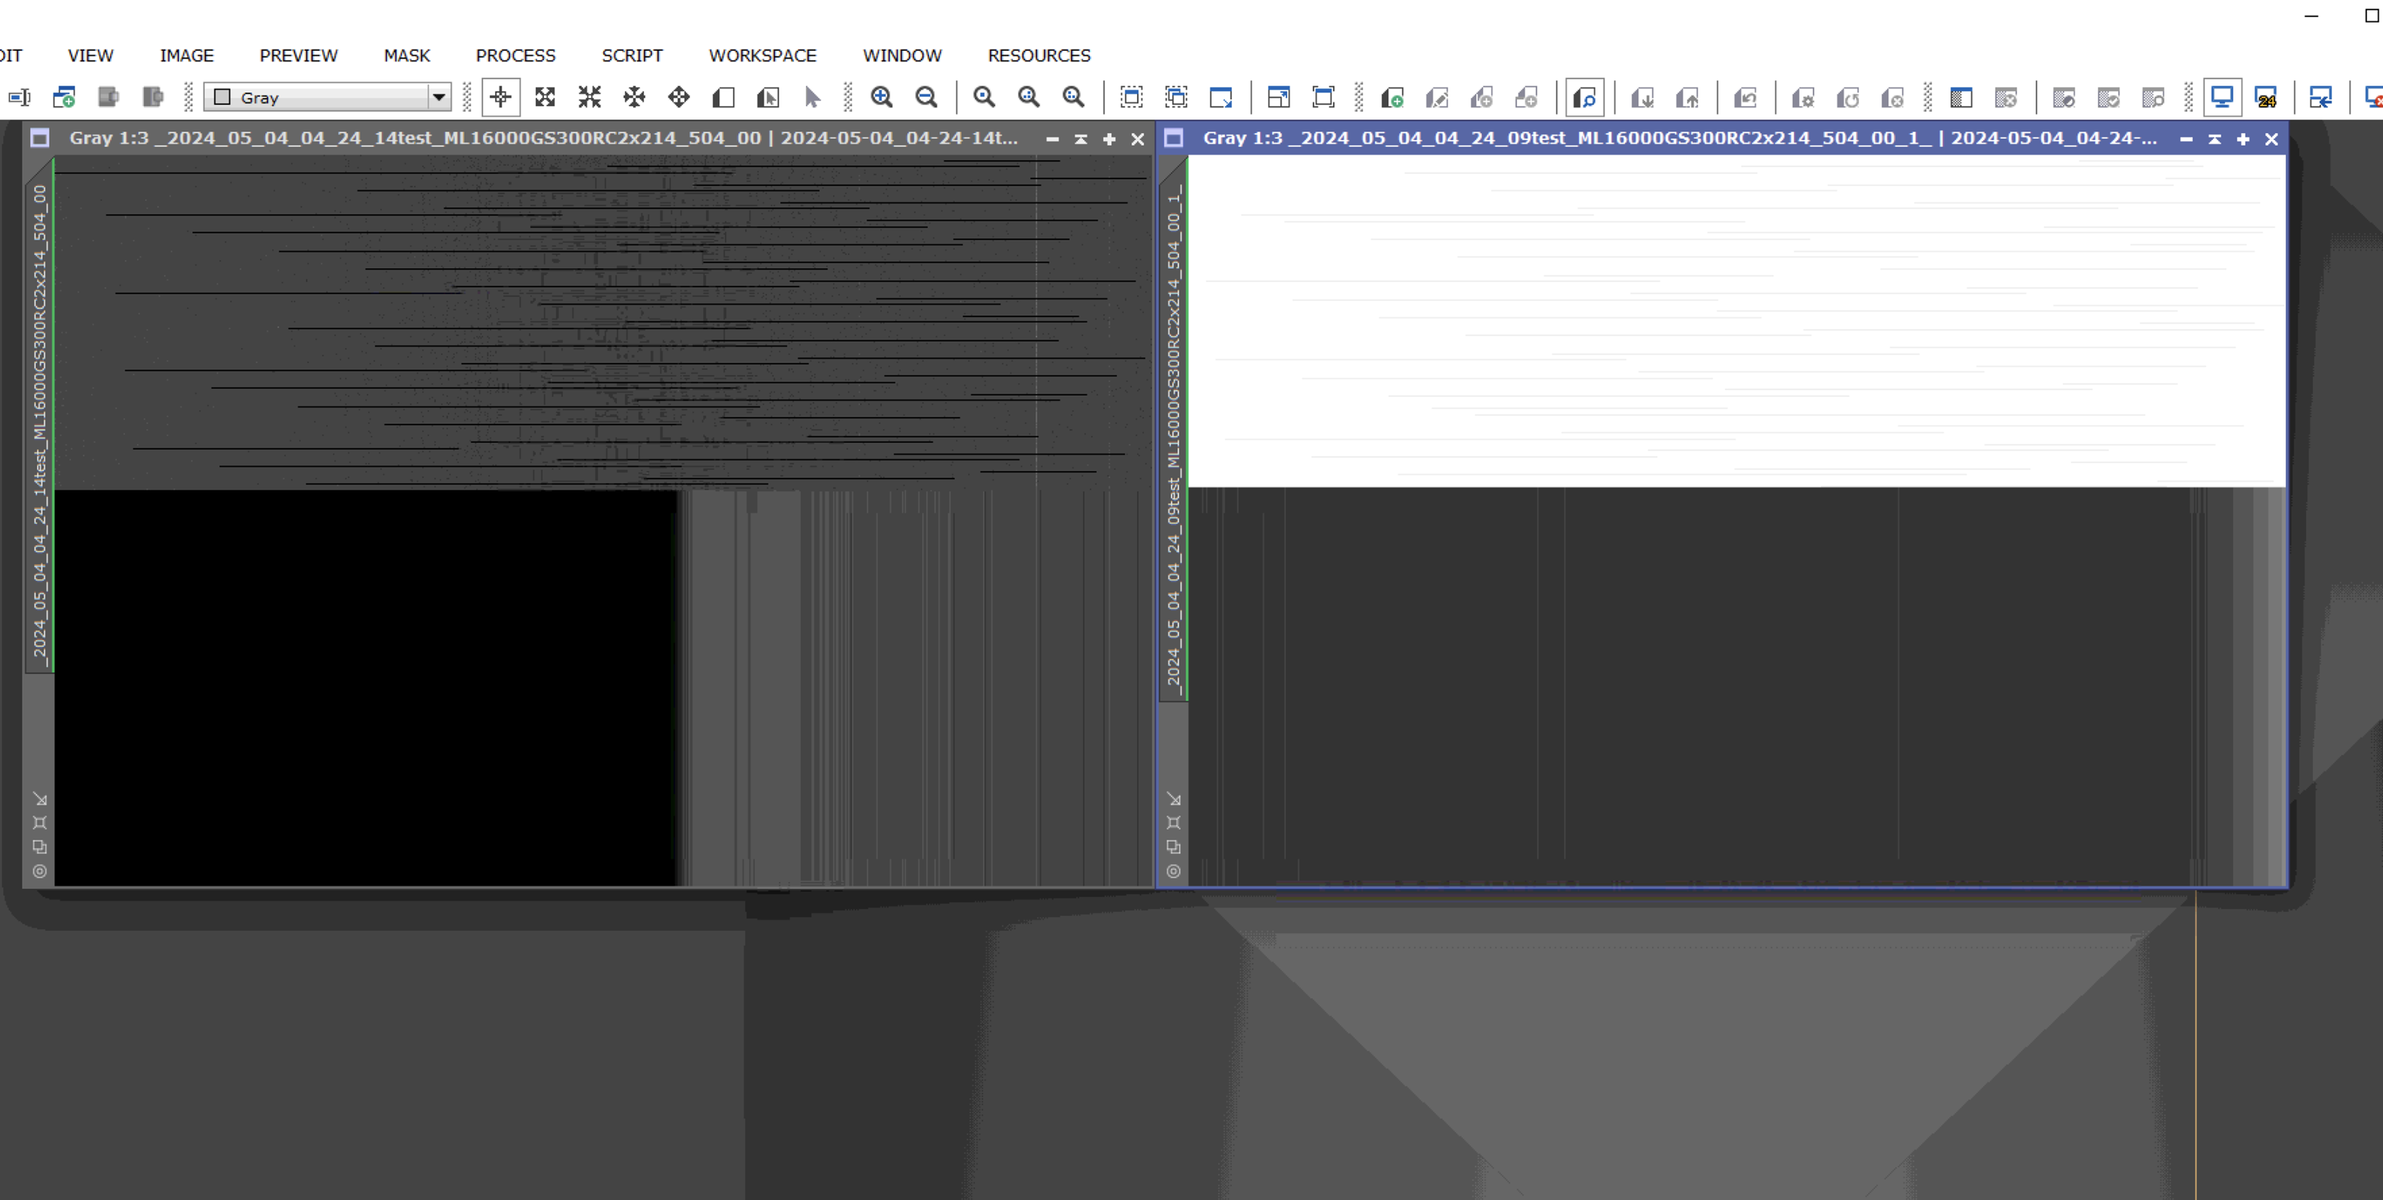Screen dimensions: 2383x1200
Task: Click the left image window's title bar
Action: pyautogui.click(x=540, y=139)
